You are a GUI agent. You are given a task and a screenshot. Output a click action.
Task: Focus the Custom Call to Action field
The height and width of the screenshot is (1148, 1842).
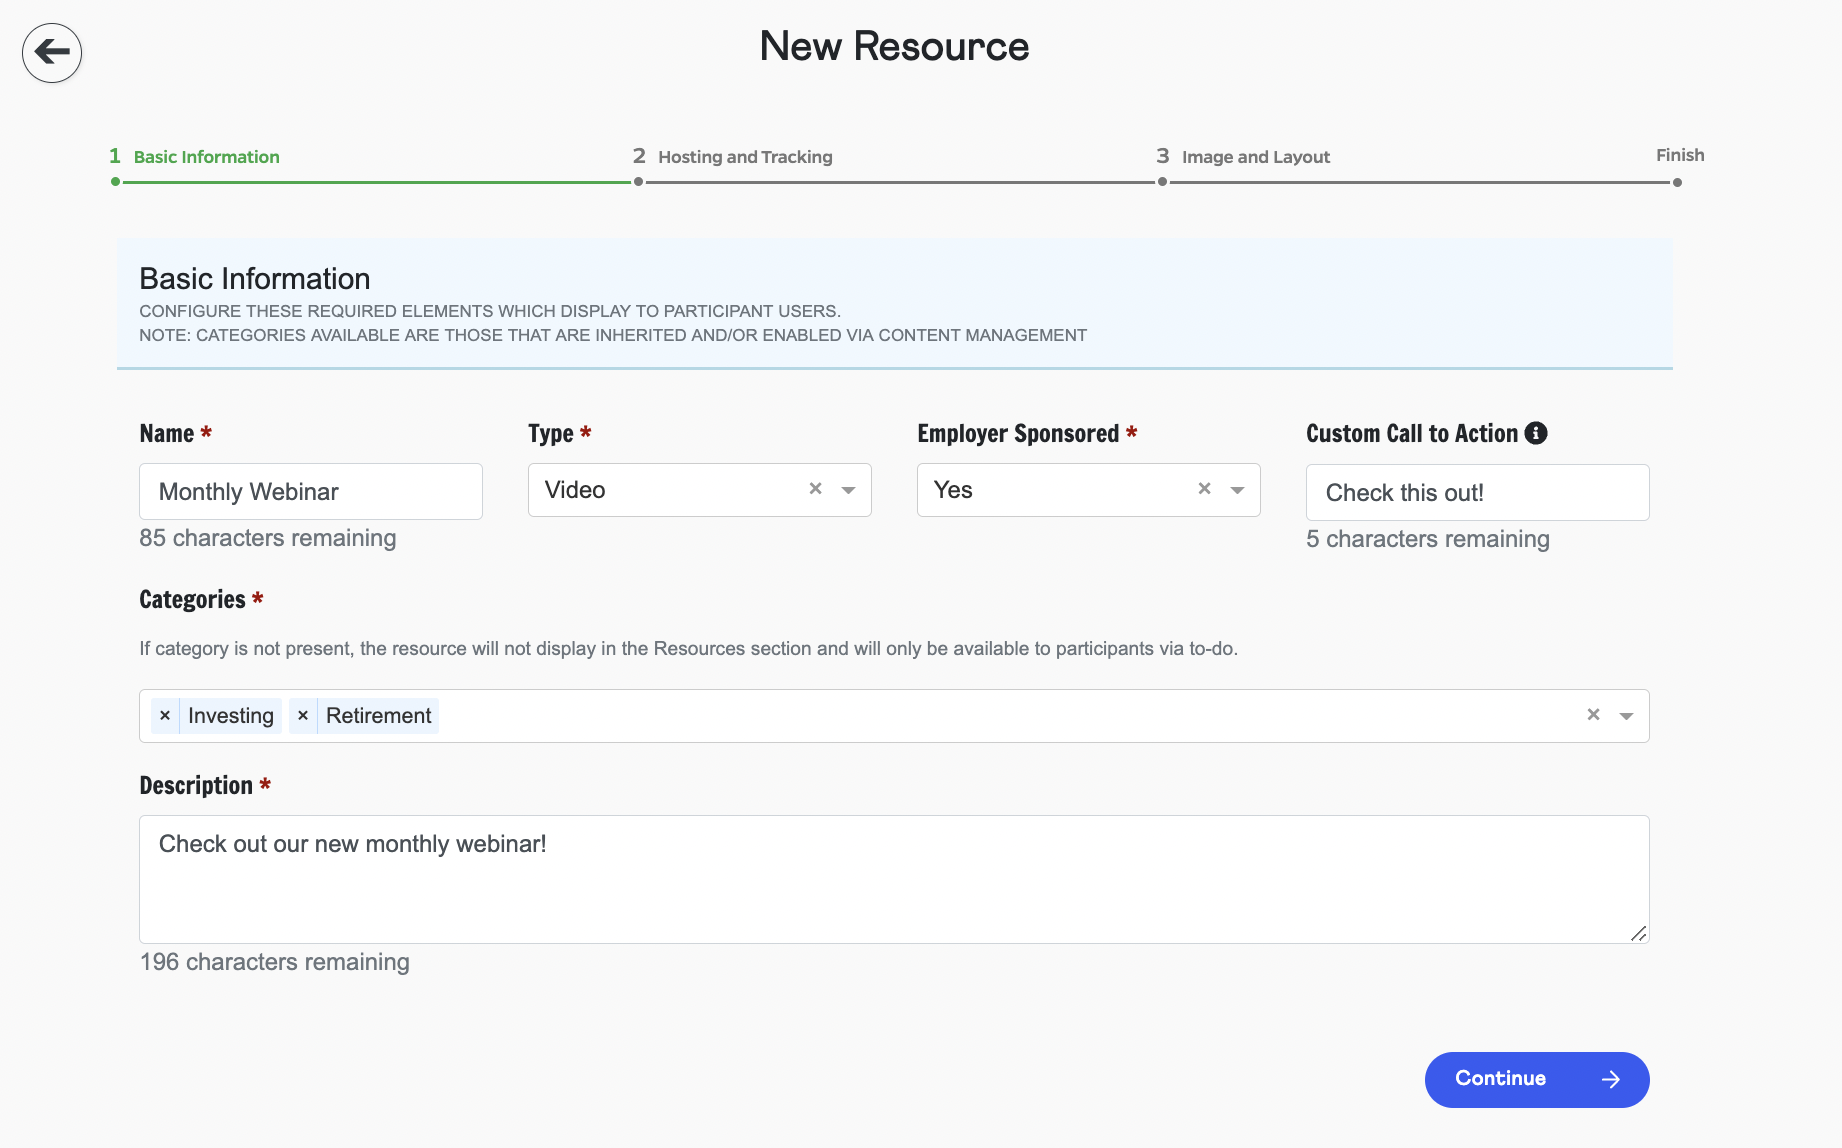[1476, 493]
